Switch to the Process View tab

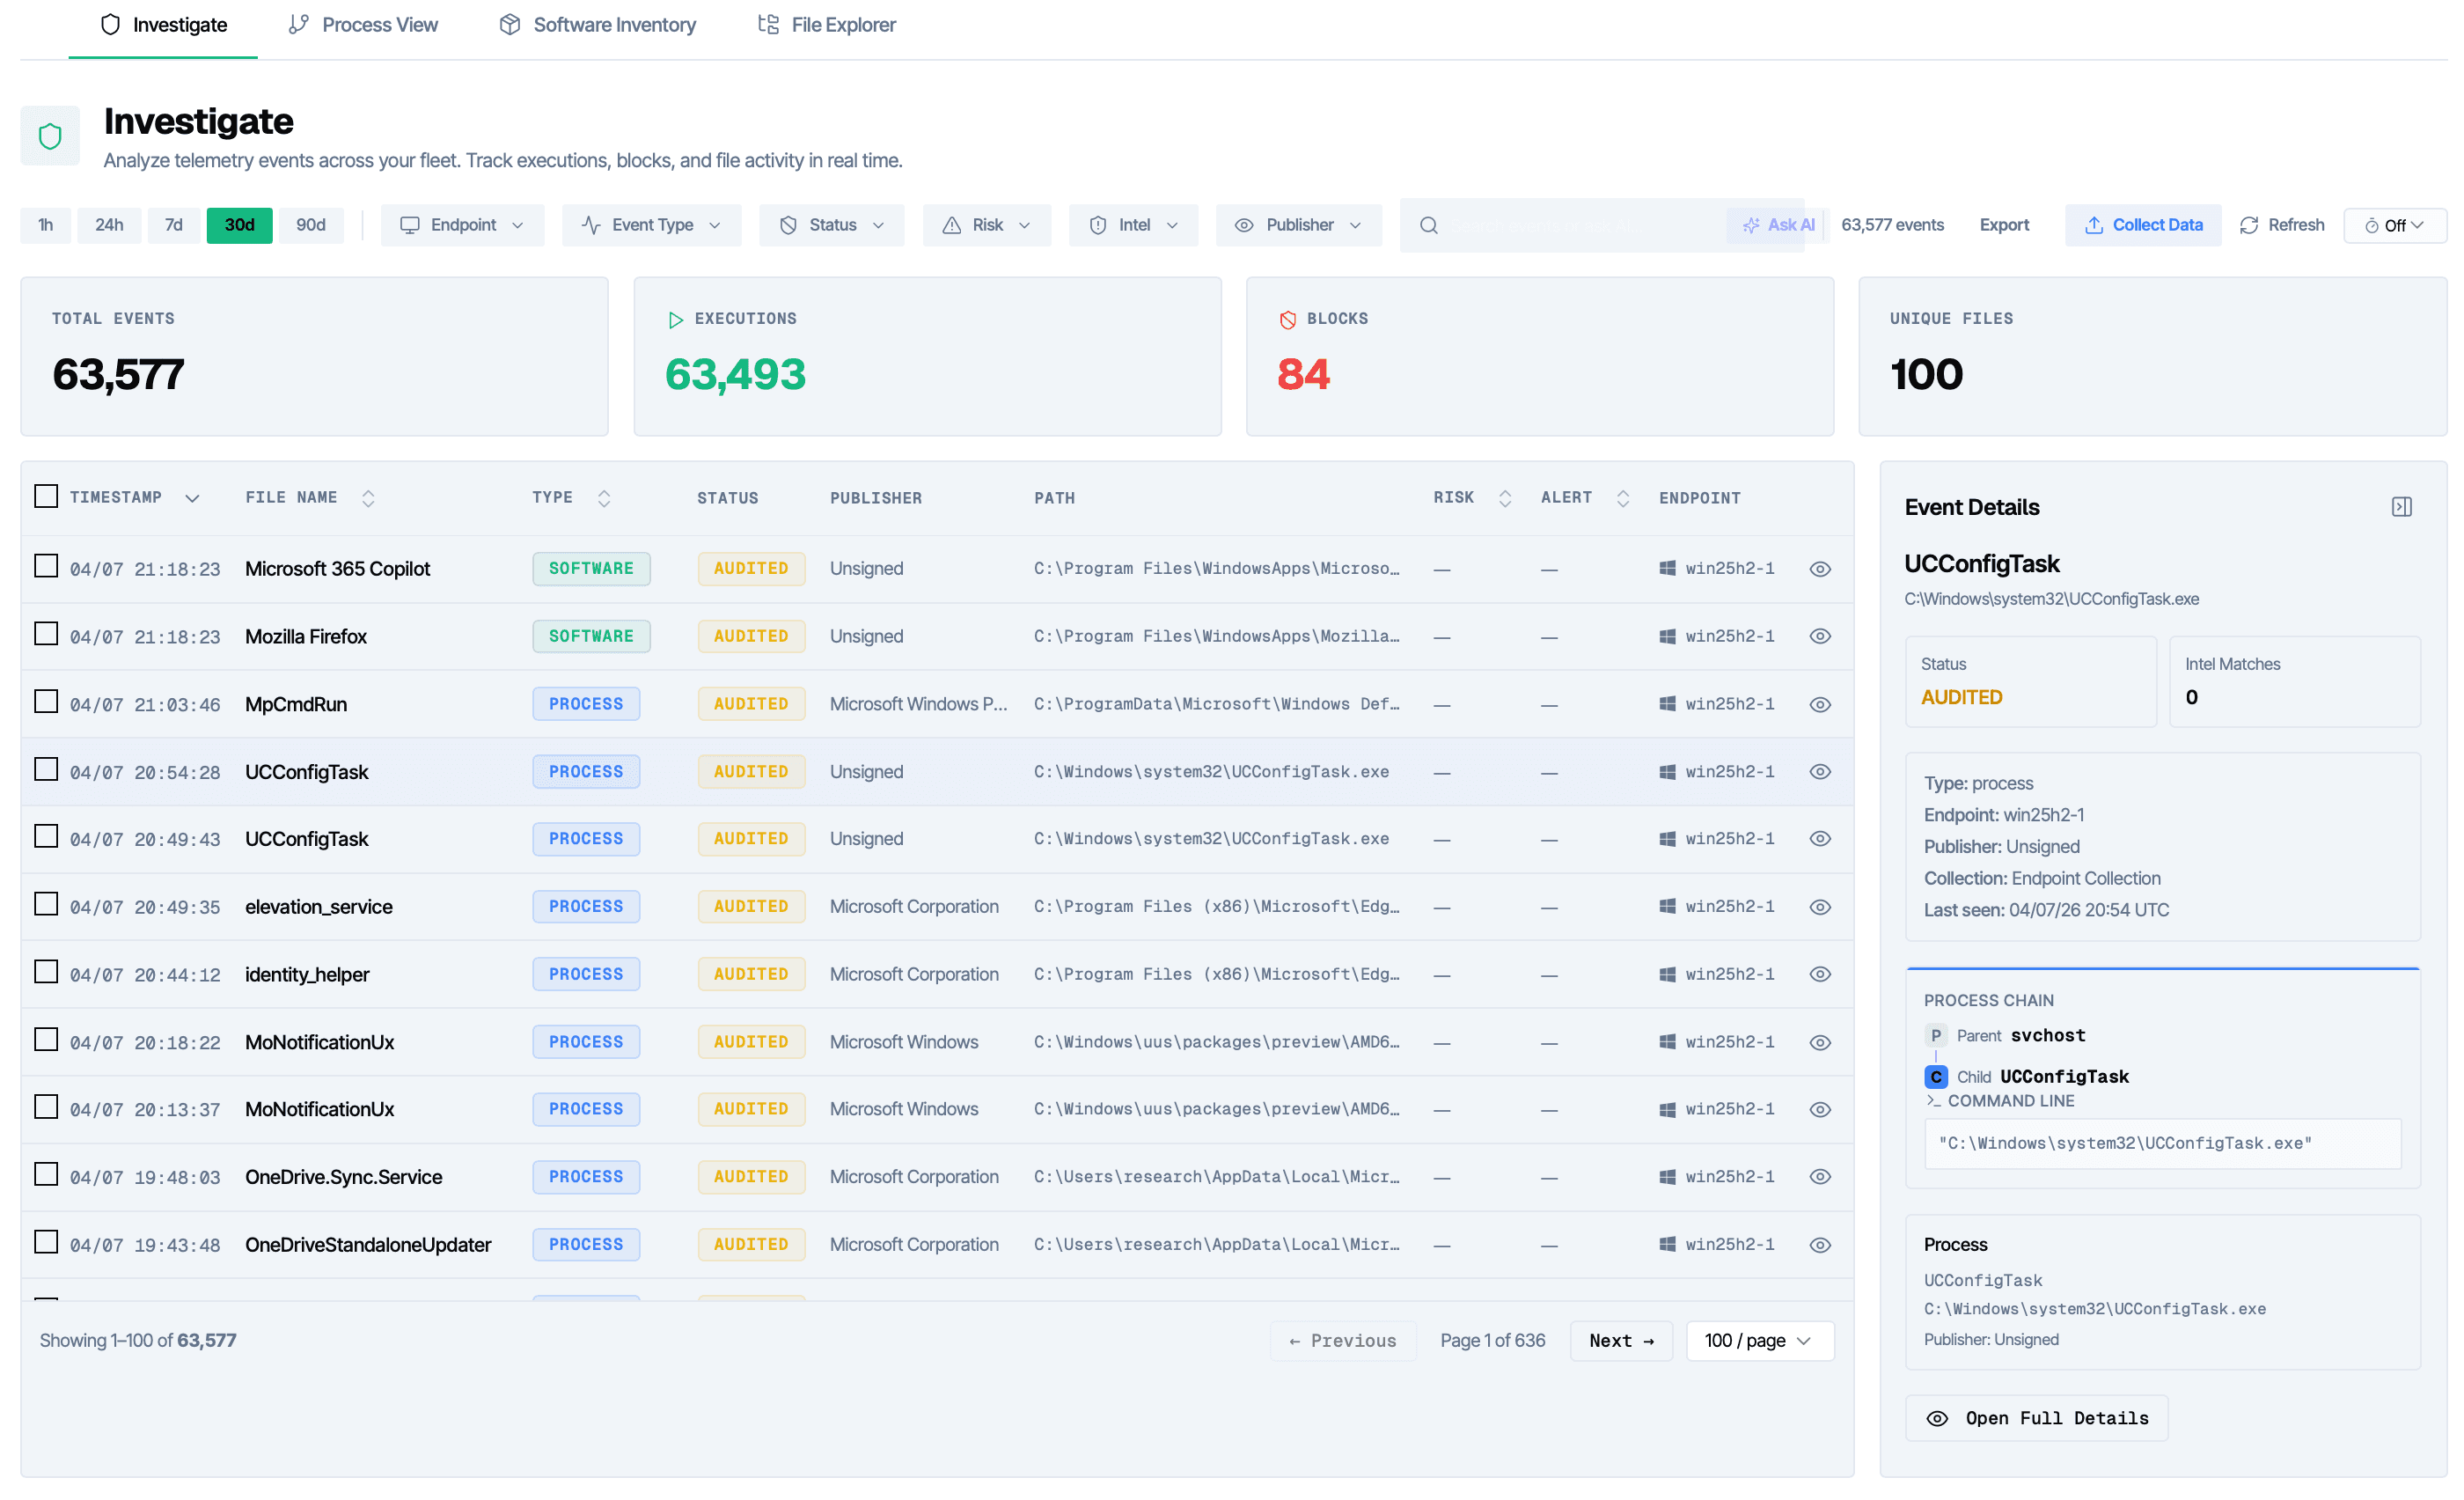click(x=362, y=24)
